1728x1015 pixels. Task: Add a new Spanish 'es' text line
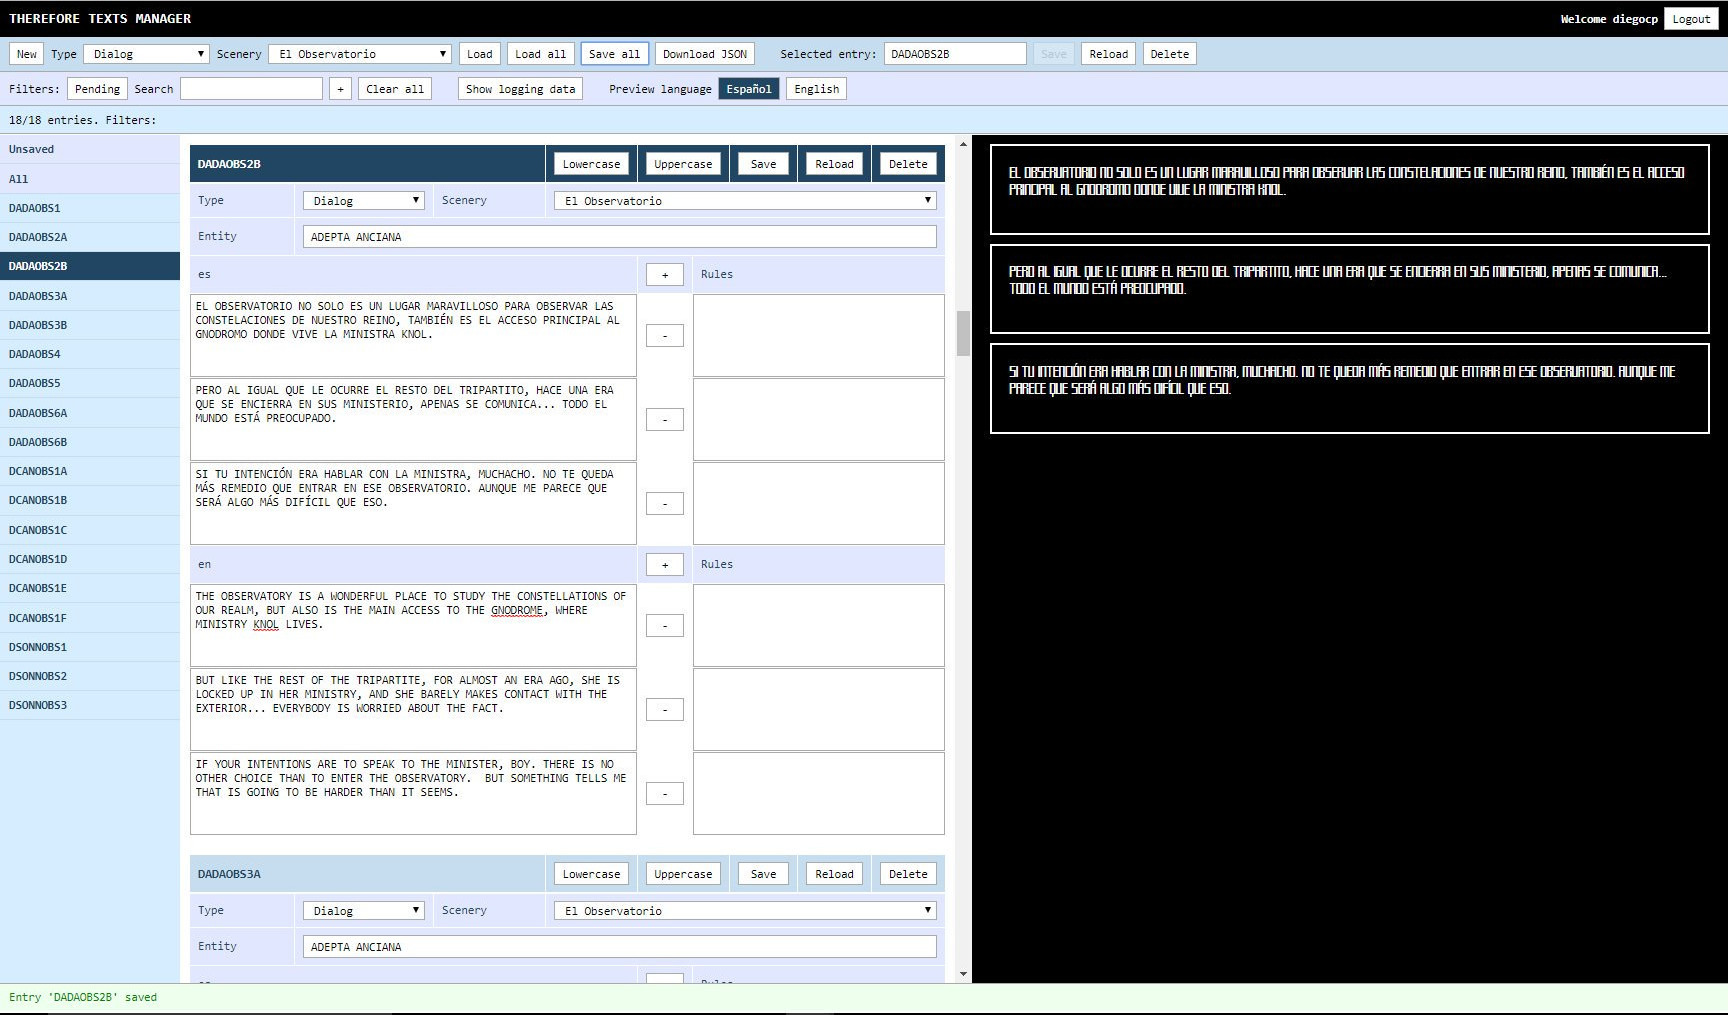665,275
